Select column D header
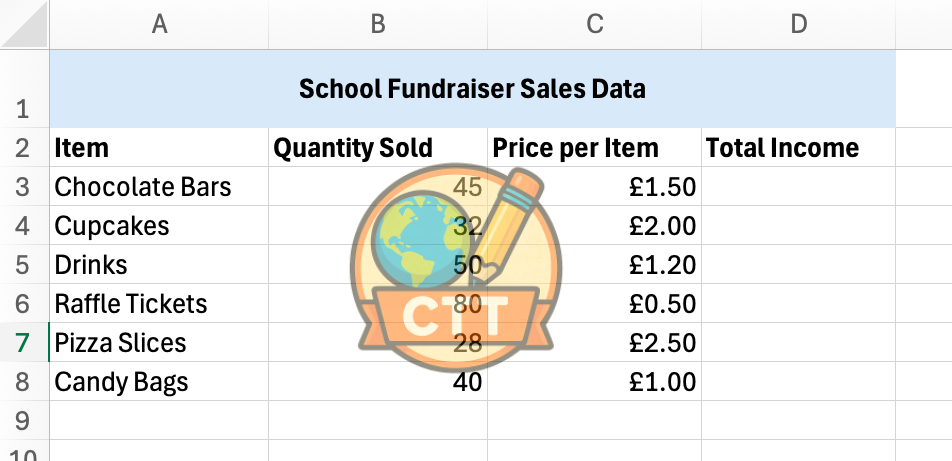This screenshot has height=461, width=952. coord(798,25)
